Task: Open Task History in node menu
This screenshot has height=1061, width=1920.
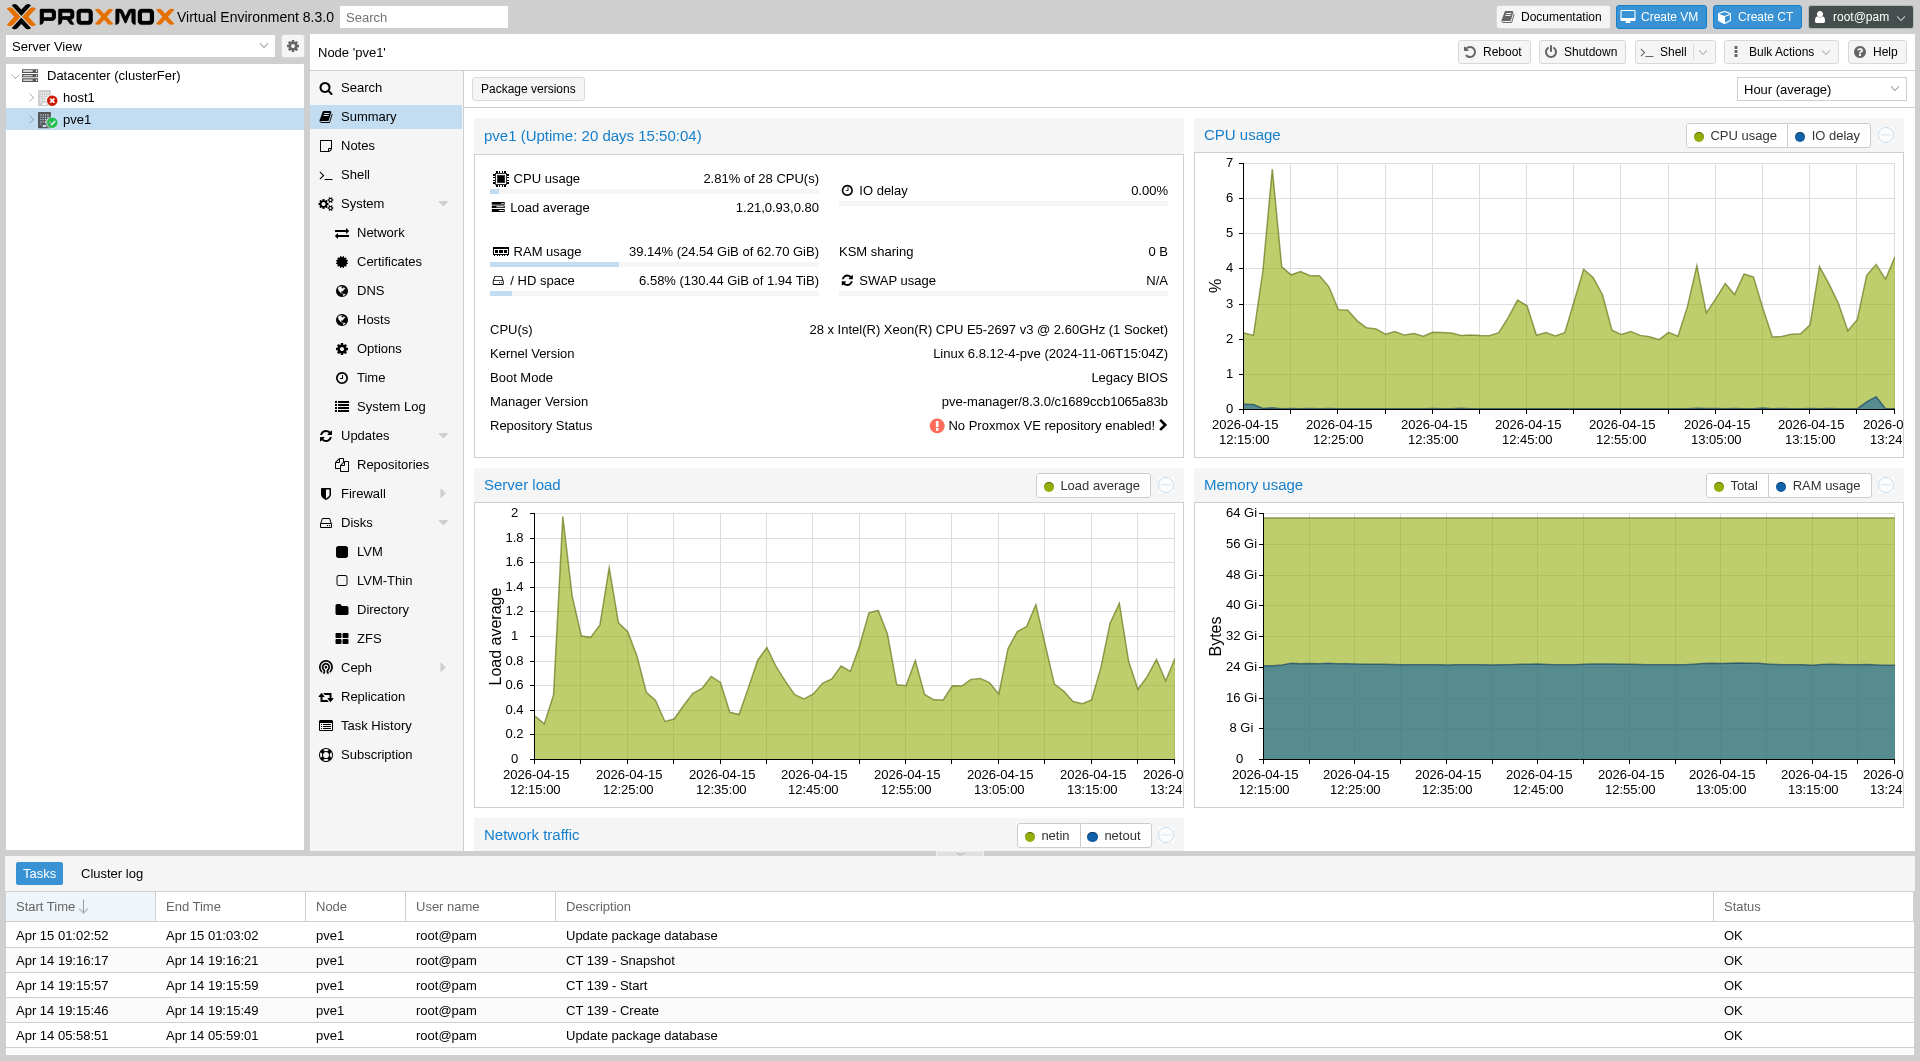Action: [376, 726]
